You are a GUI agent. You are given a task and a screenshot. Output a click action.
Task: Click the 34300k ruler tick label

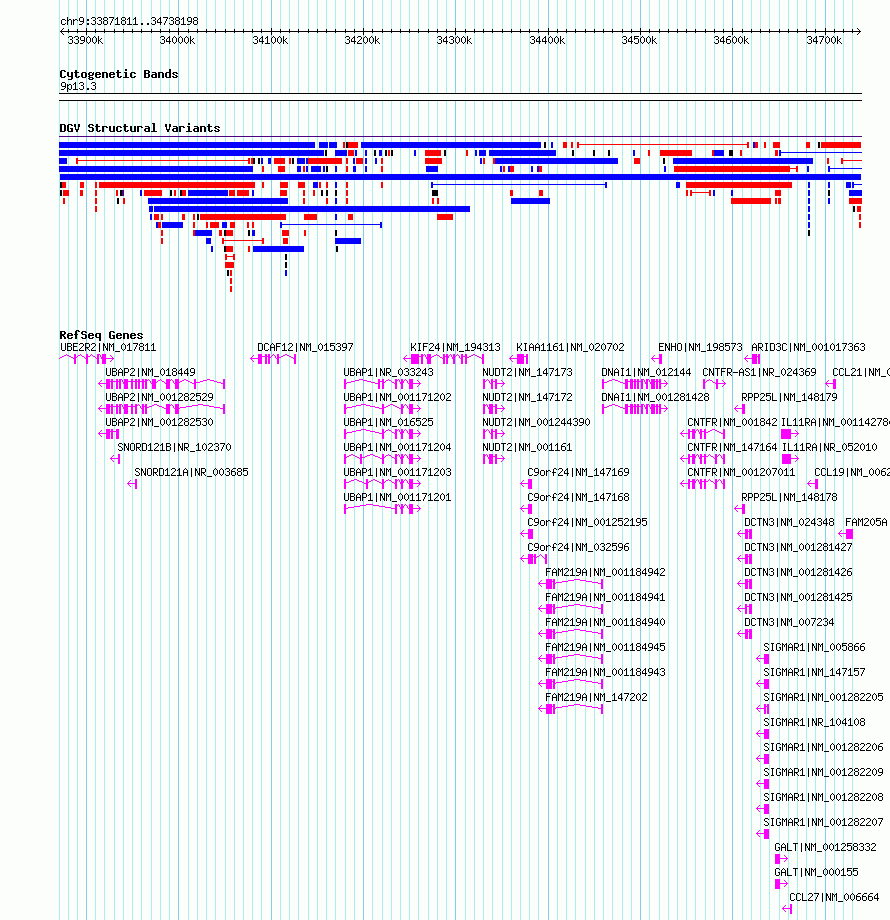(454, 40)
